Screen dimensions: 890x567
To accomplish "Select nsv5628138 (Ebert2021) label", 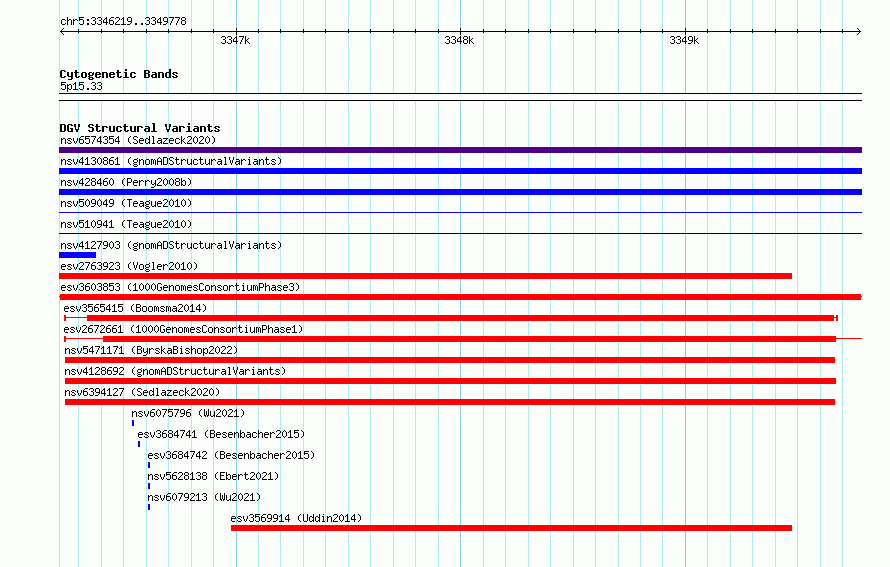I will pyautogui.click(x=213, y=476).
